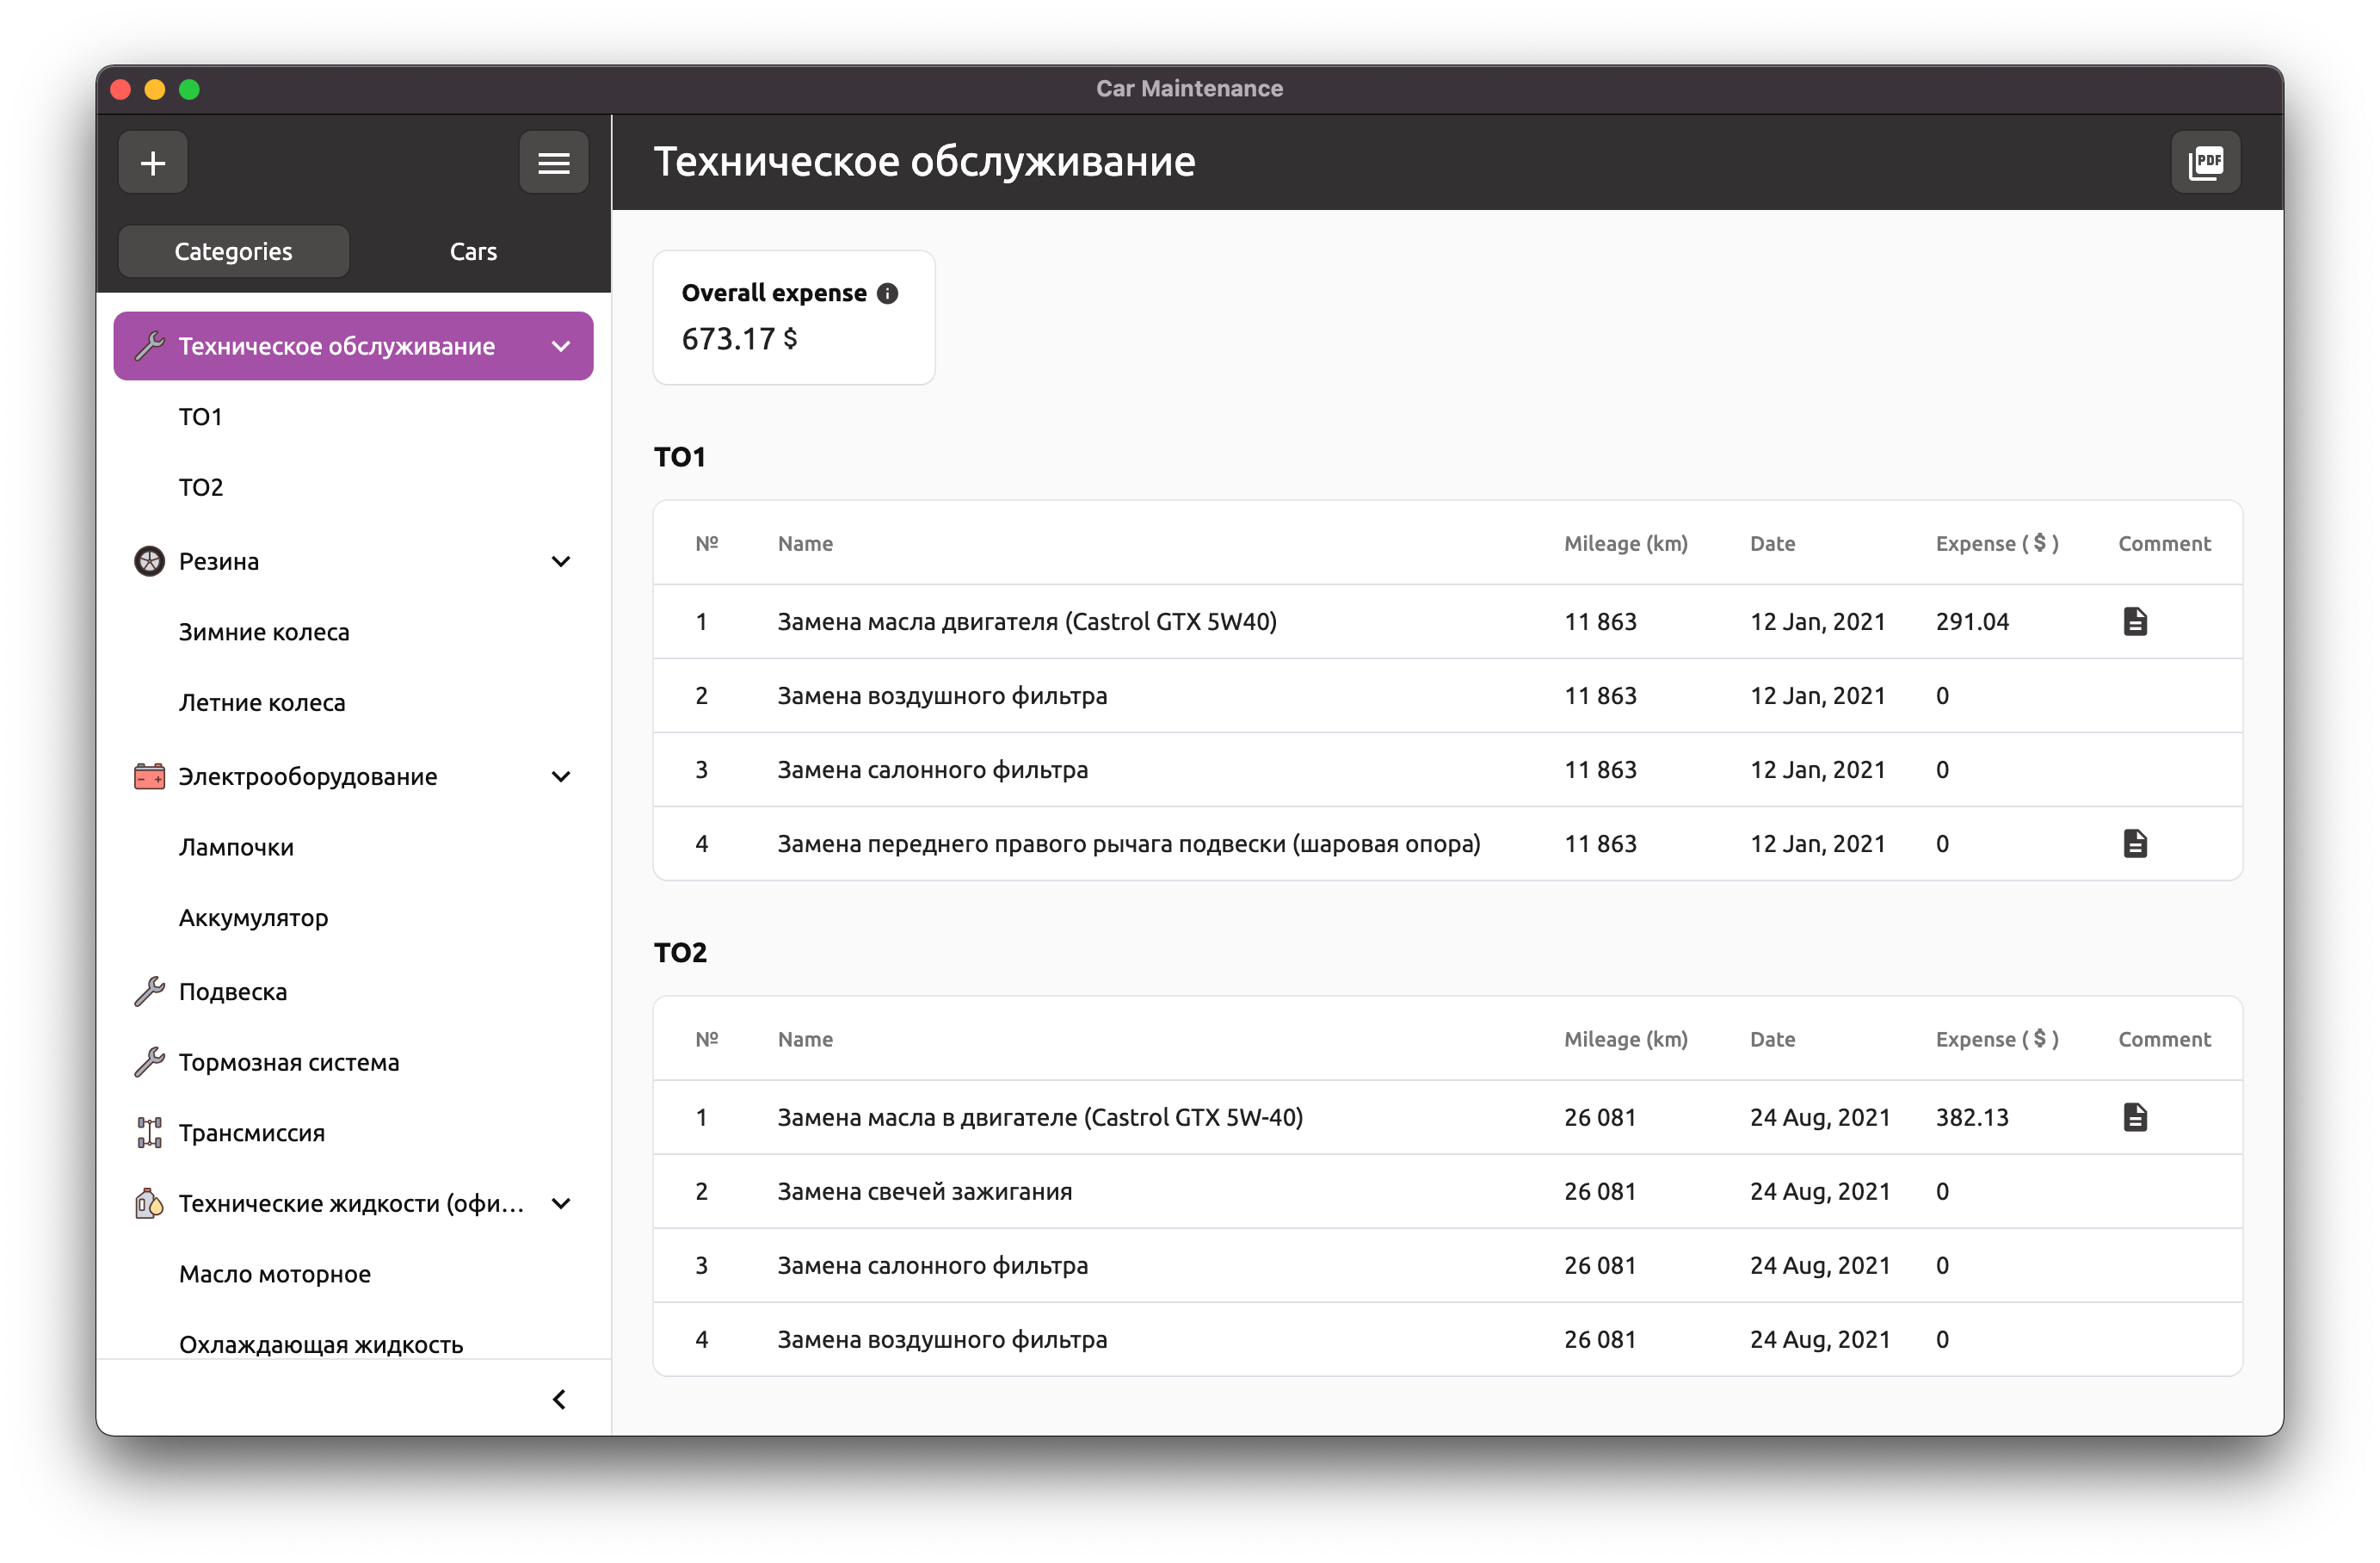
Task: Click wrench icon of Техническое обслуживание
Action: point(149,346)
